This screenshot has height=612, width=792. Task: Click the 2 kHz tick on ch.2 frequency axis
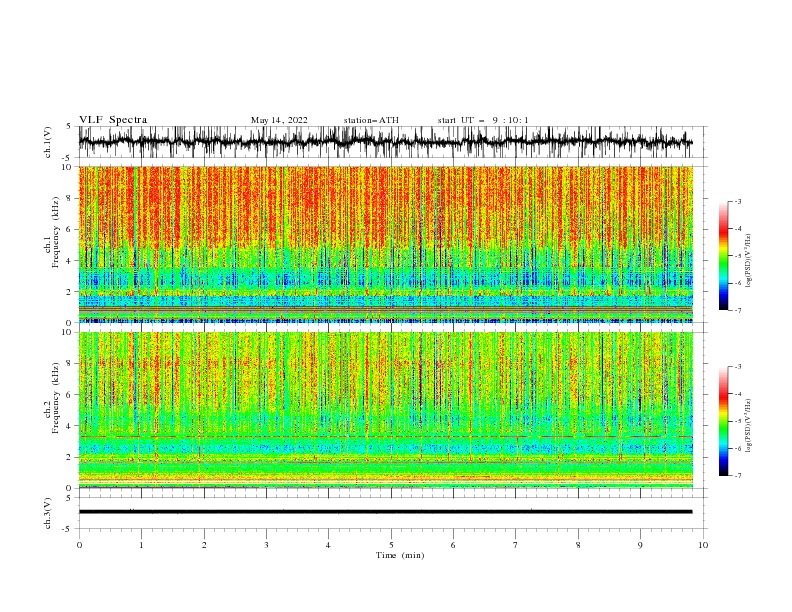(x=70, y=457)
